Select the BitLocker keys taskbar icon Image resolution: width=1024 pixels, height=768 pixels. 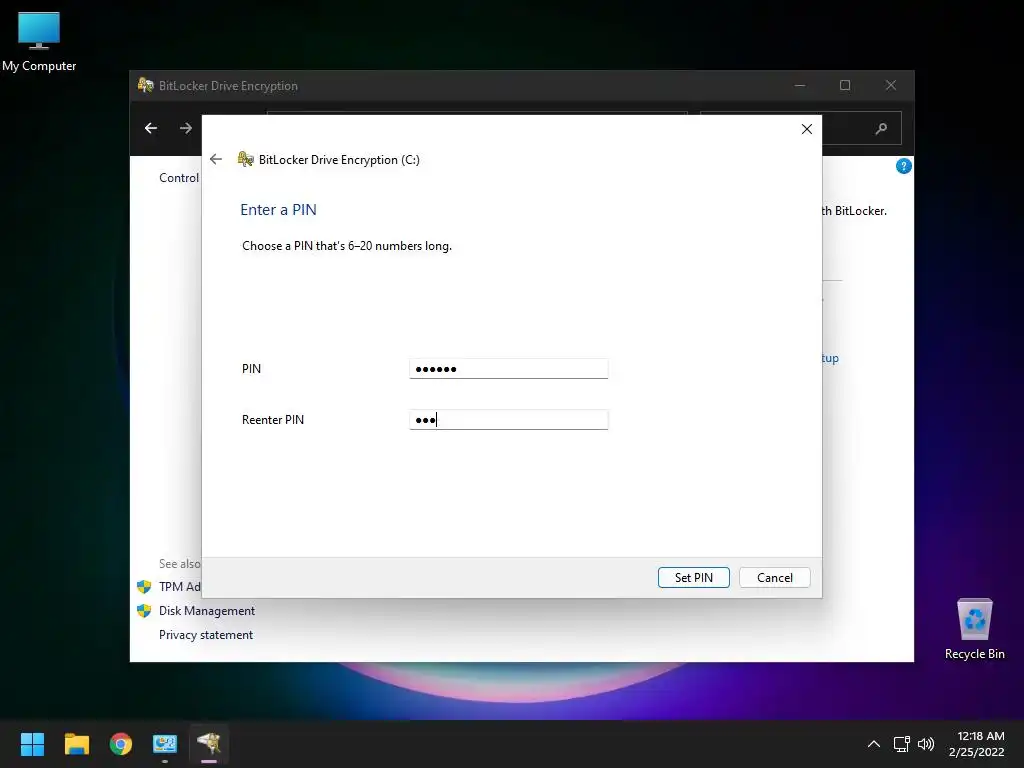209,744
